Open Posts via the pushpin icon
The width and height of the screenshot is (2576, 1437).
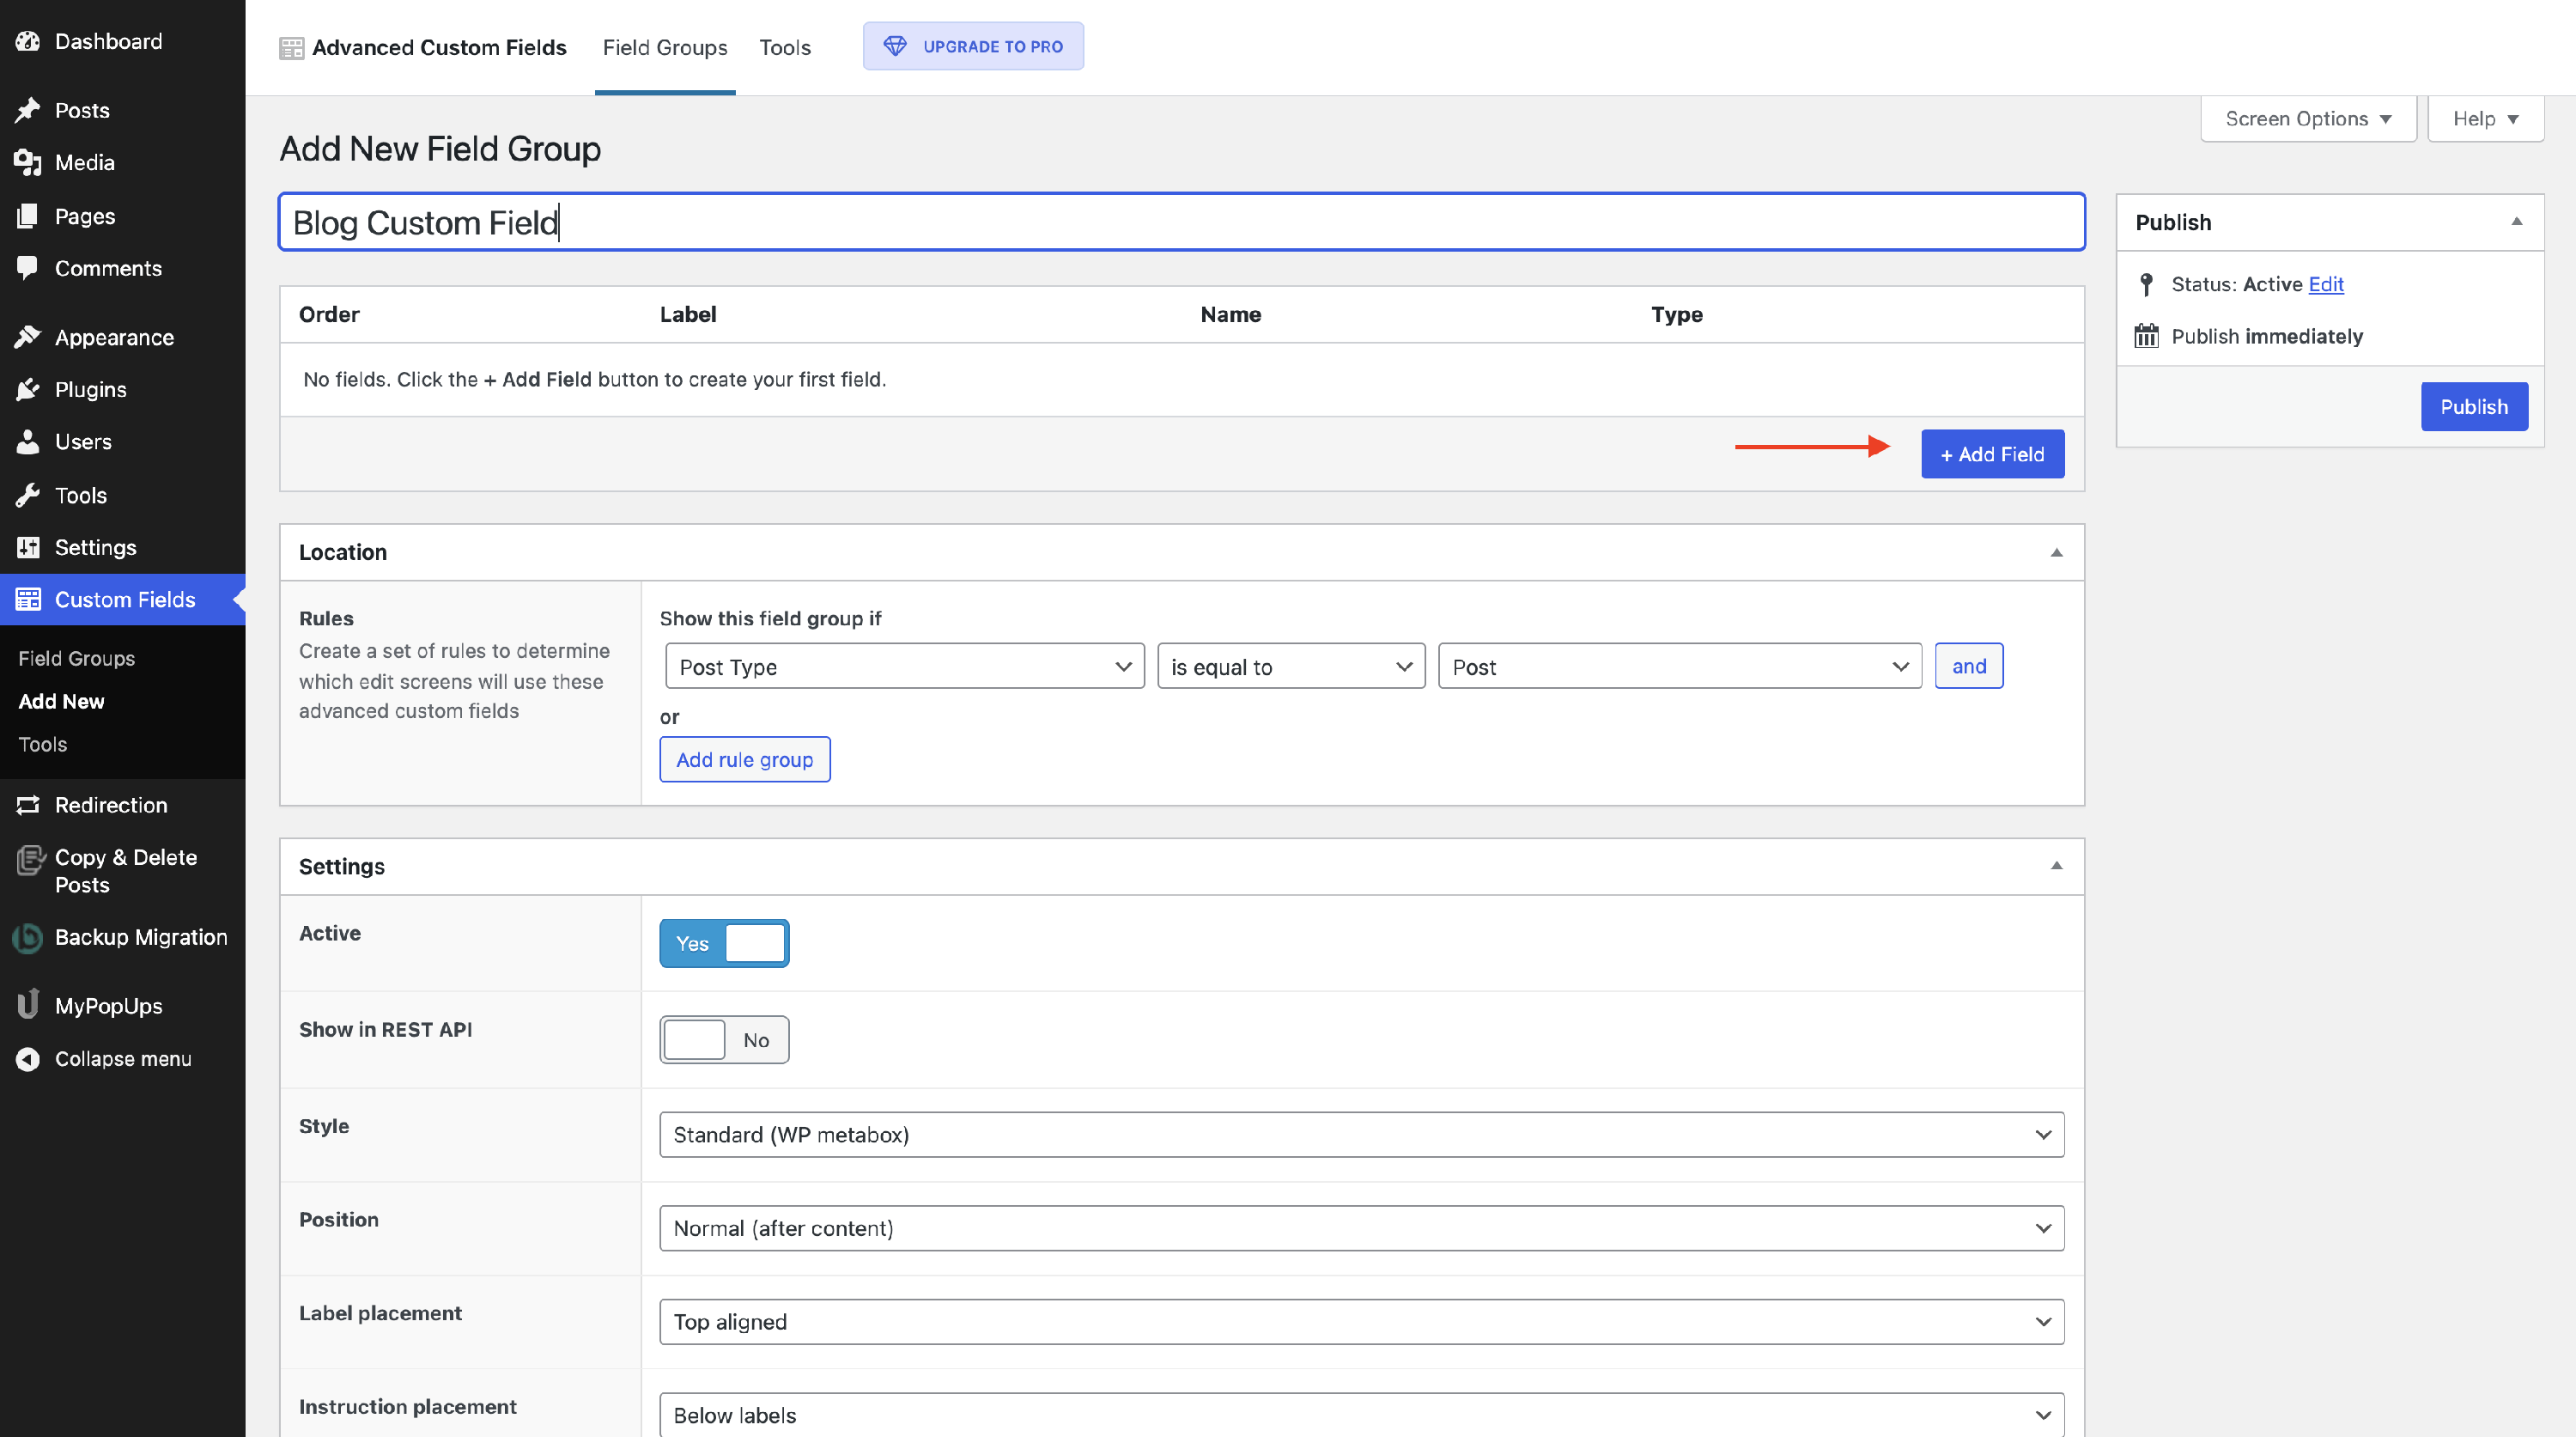tap(28, 110)
